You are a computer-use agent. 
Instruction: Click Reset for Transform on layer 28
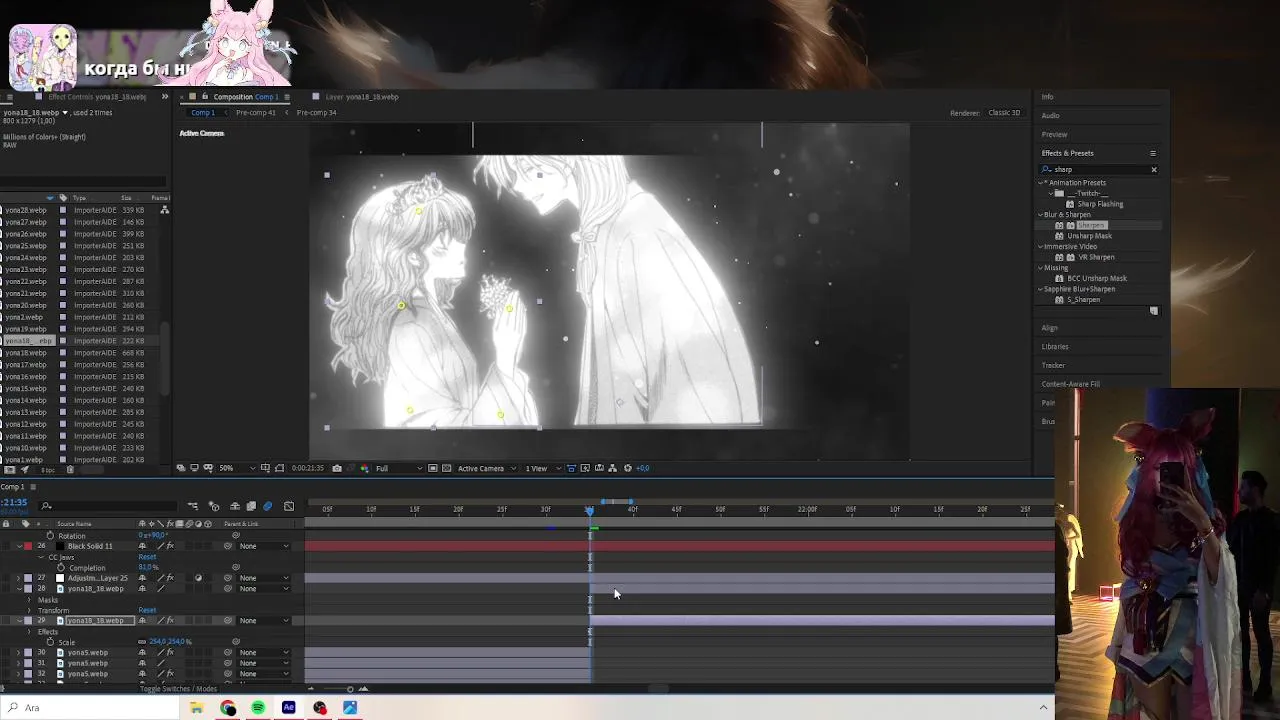[147, 610]
